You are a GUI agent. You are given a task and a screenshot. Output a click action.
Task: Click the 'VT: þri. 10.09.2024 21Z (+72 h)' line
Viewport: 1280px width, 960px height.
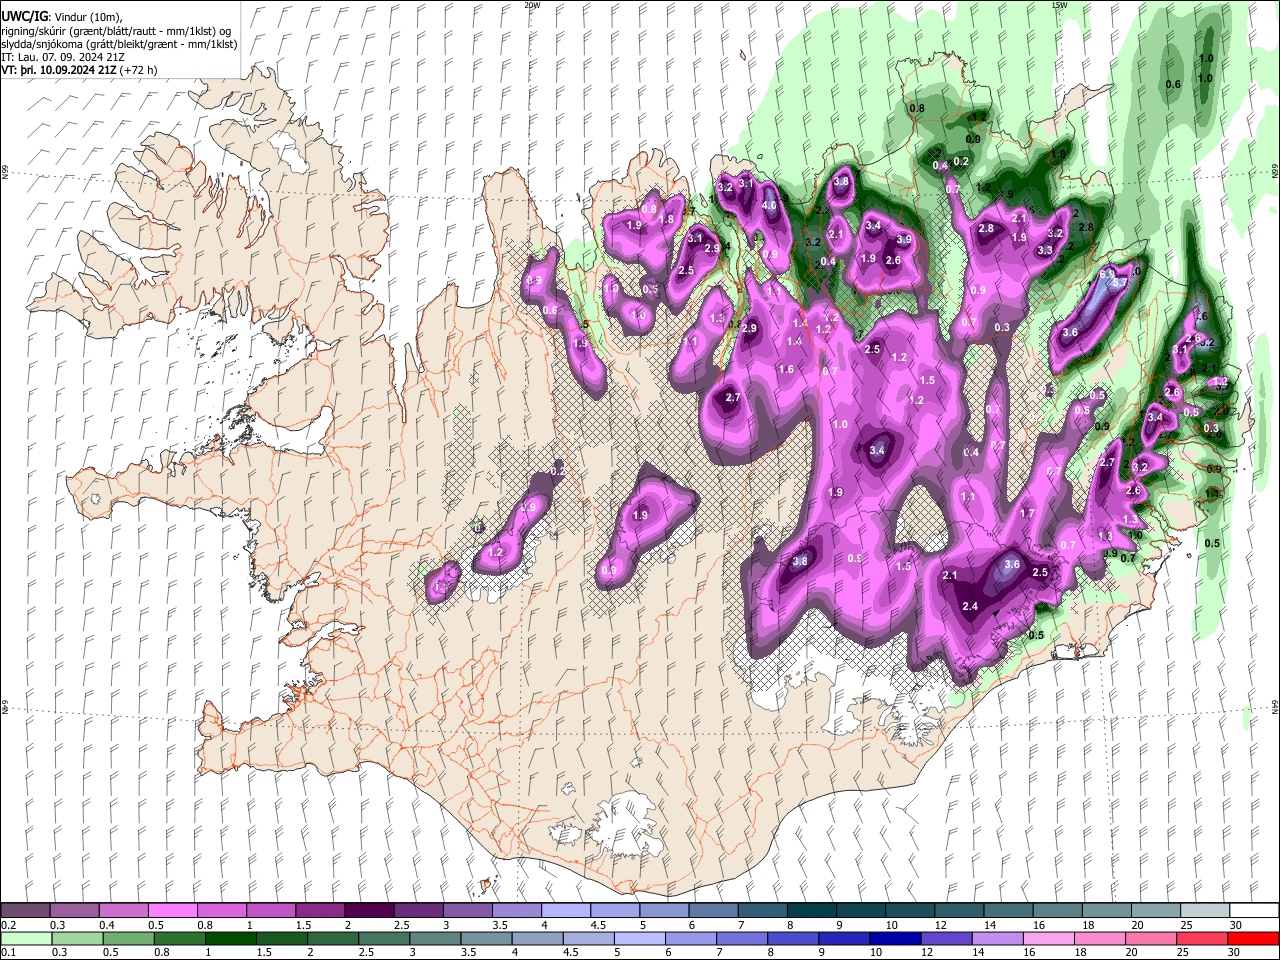[x=79, y=71]
